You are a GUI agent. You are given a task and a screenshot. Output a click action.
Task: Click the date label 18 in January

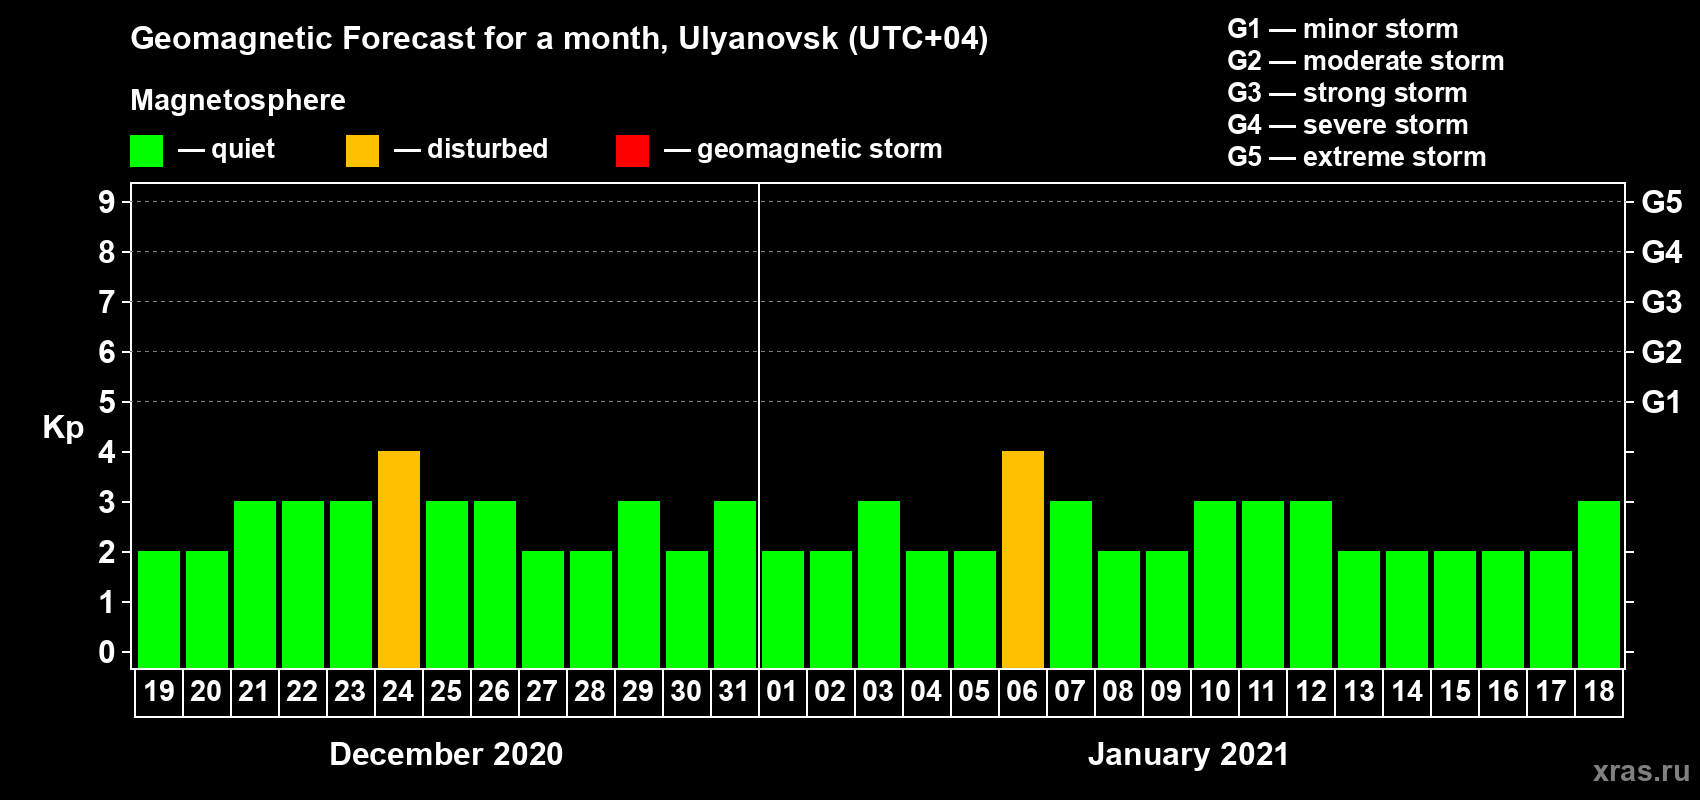[1599, 692]
